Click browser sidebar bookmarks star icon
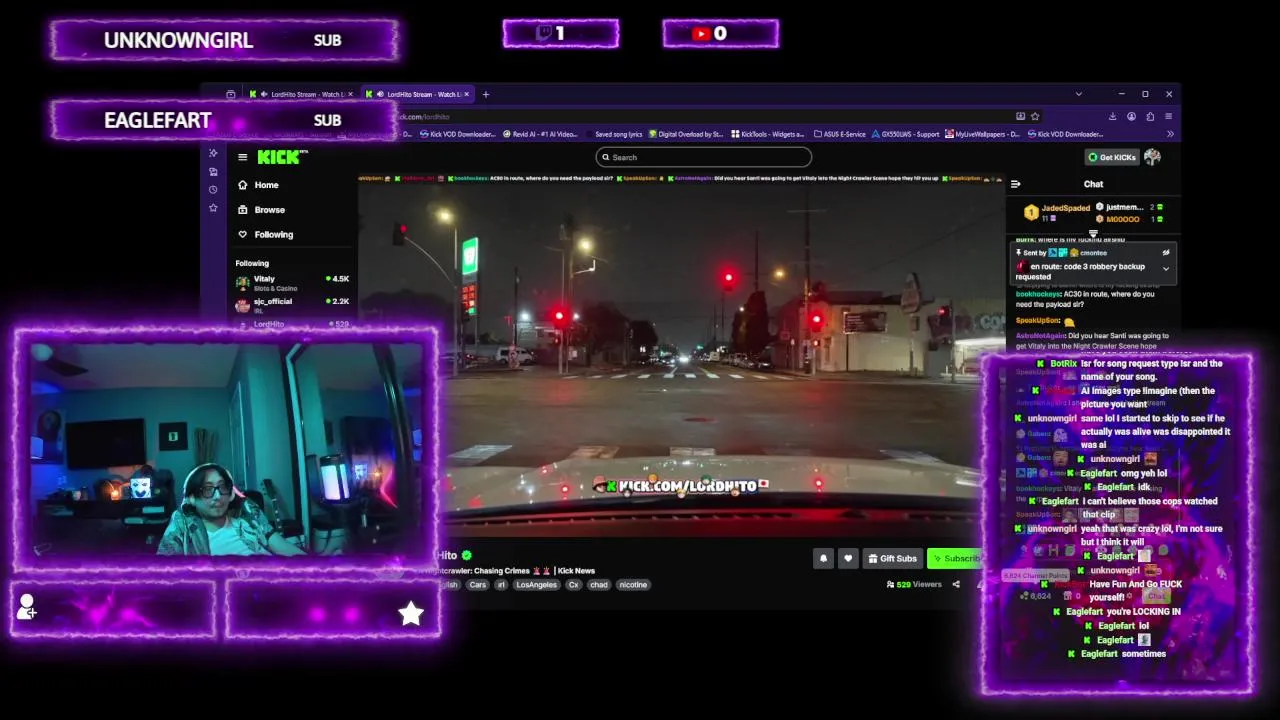Image resolution: width=1280 pixels, height=720 pixels. [x=213, y=207]
